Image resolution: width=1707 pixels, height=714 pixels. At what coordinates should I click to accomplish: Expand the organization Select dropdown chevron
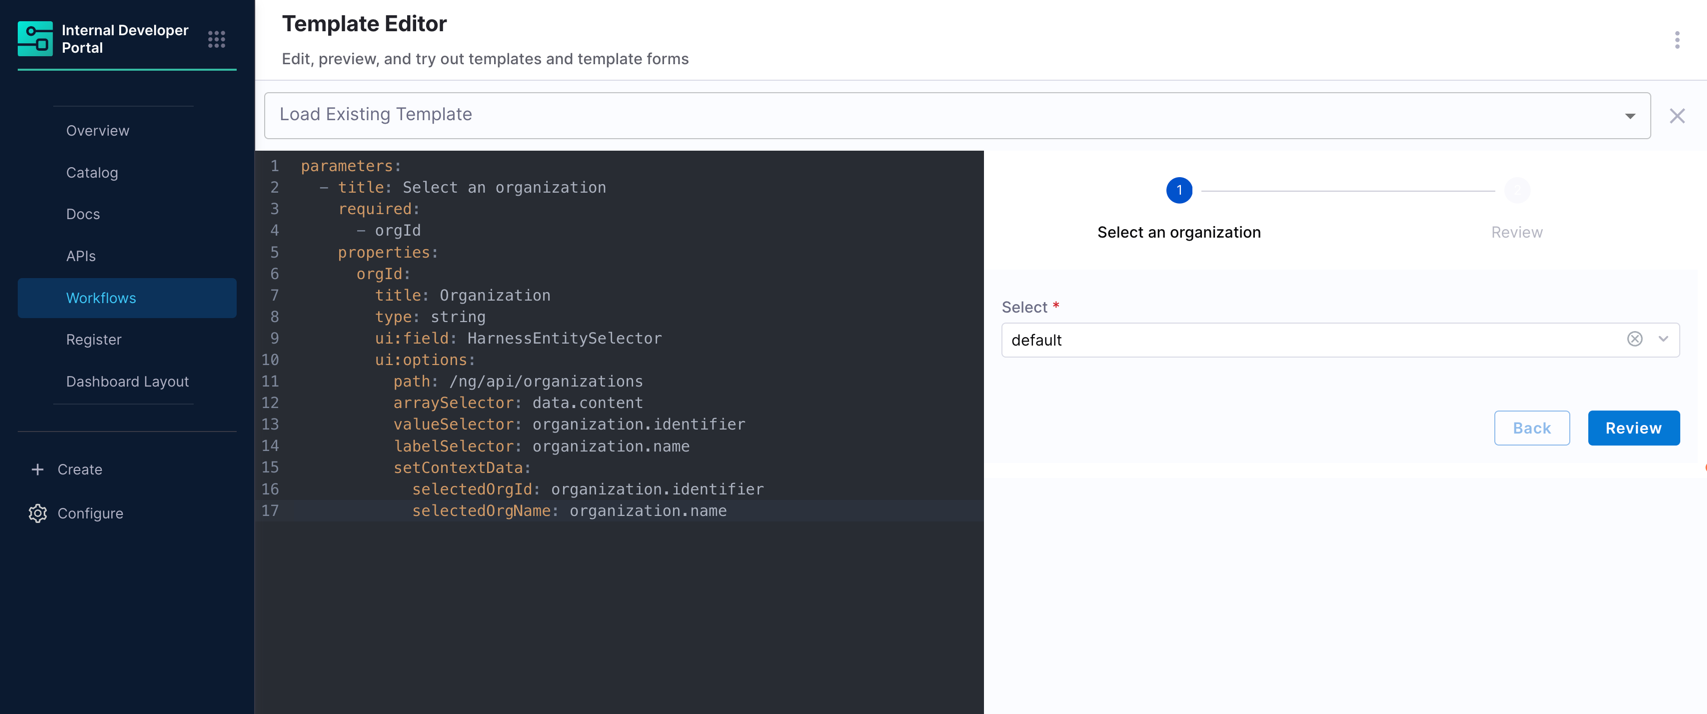[1663, 339]
